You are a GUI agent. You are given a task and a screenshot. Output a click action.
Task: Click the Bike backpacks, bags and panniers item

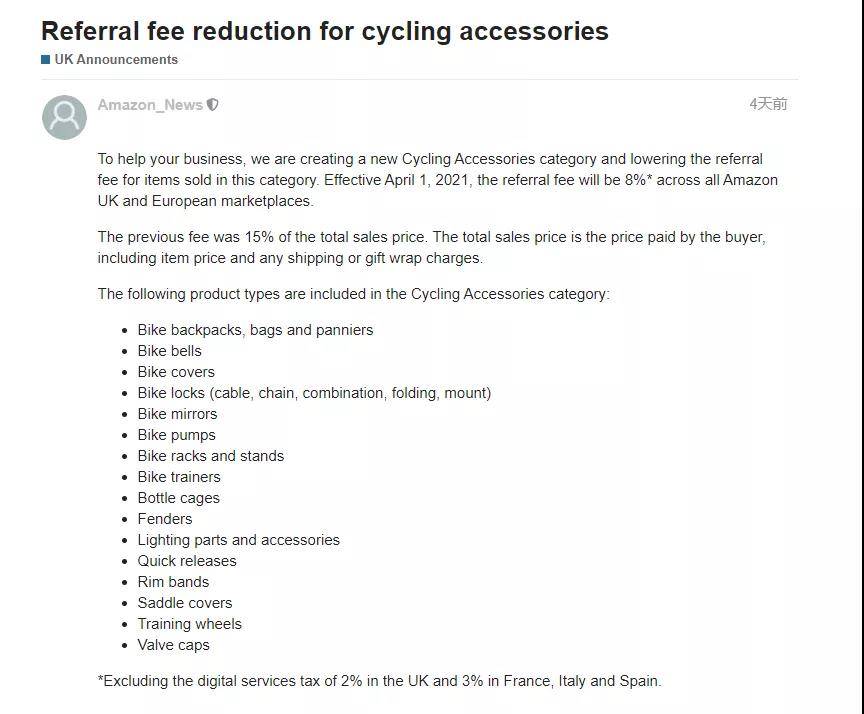[x=255, y=330]
